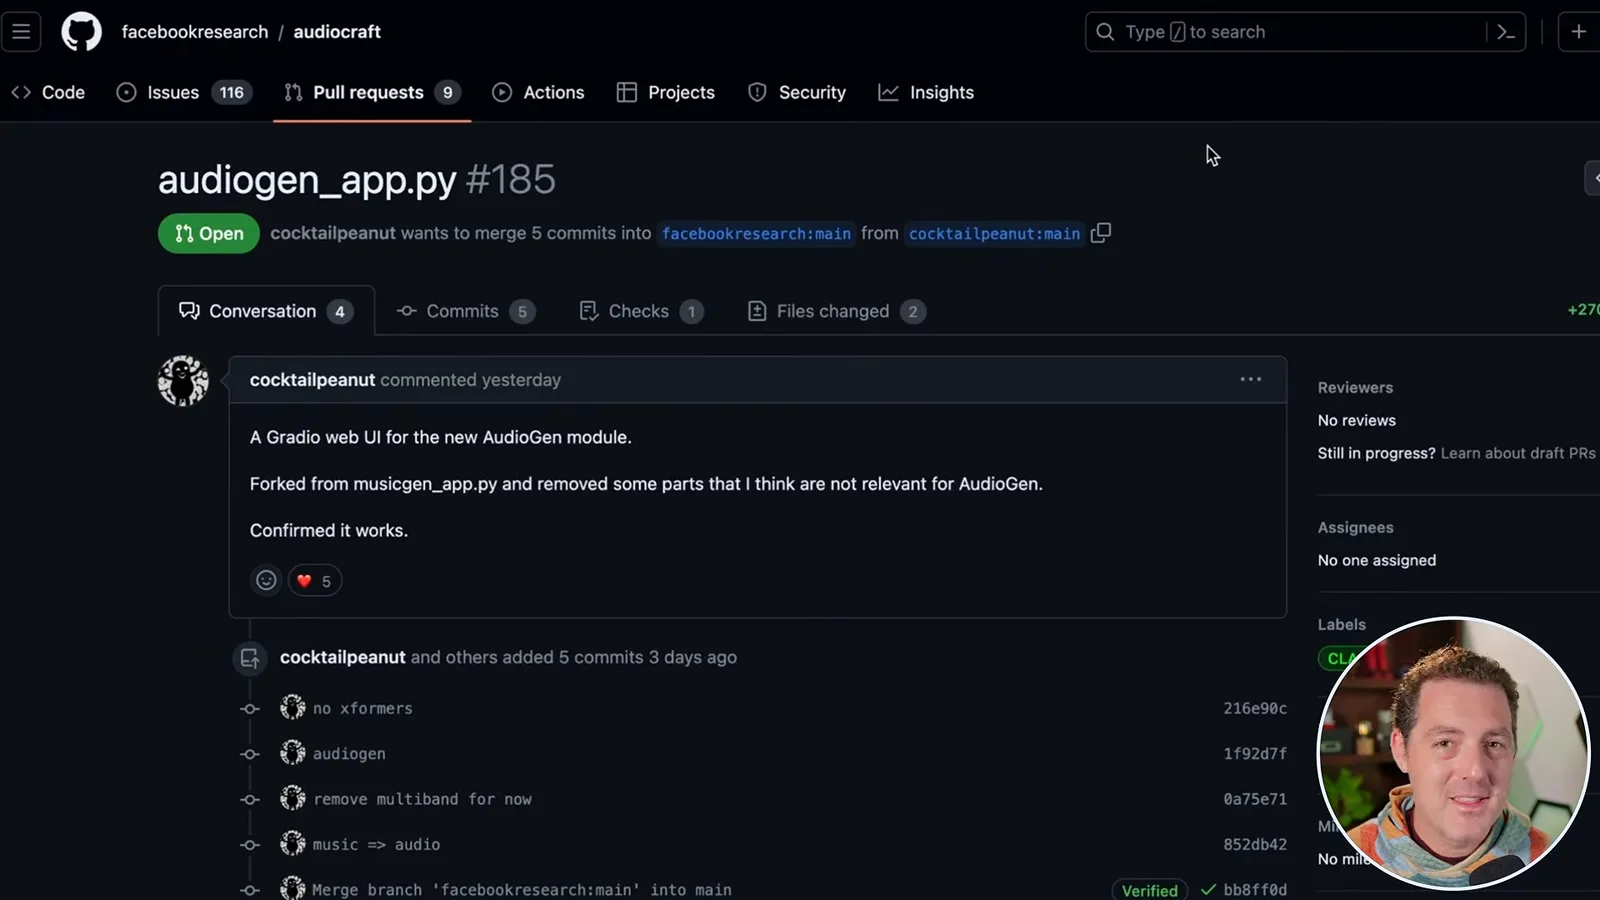Open commit hash 1f92d7f
Viewport: 1600px width, 900px height.
[x=1255, y=754]
